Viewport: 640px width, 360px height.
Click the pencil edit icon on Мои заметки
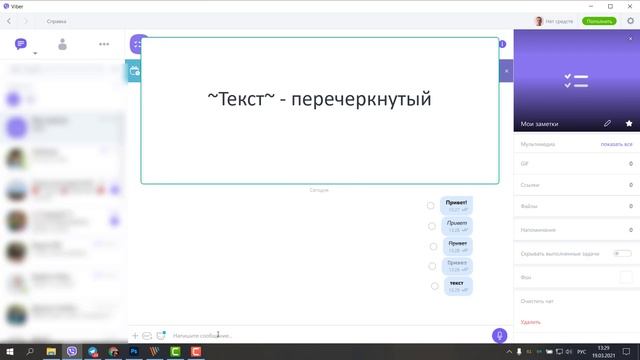point(607,123)
